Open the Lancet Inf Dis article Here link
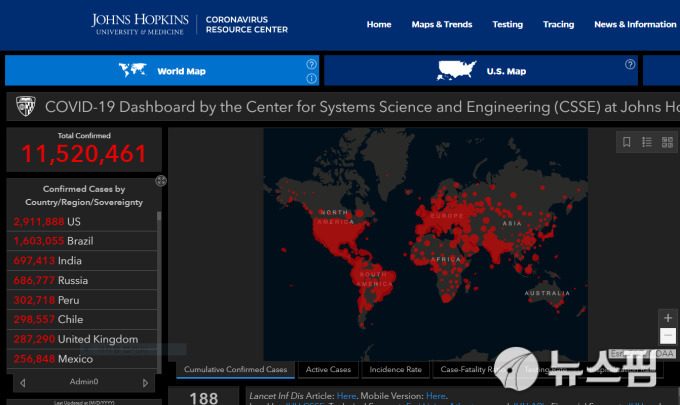680x405 pixels. coord(346,396)
